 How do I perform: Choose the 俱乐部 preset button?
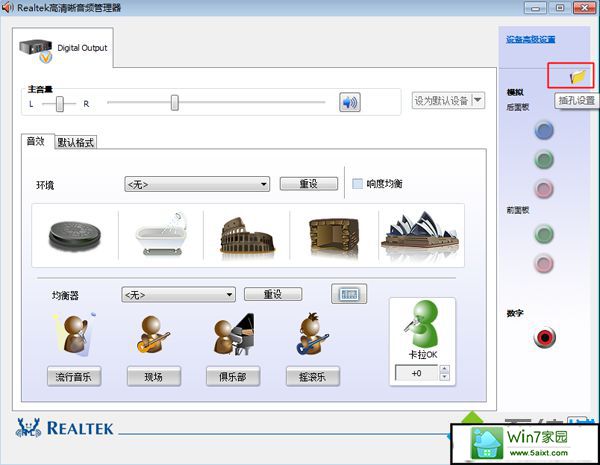click(x=233, y=377)
